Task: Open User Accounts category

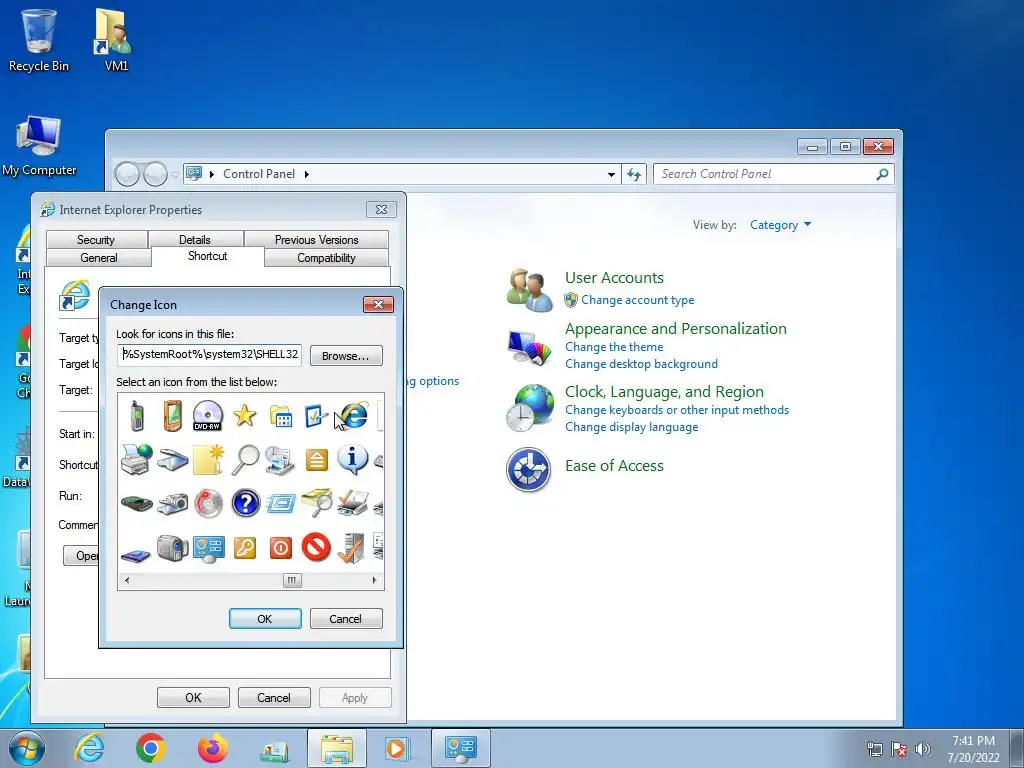Action: [x=614, y=278]
